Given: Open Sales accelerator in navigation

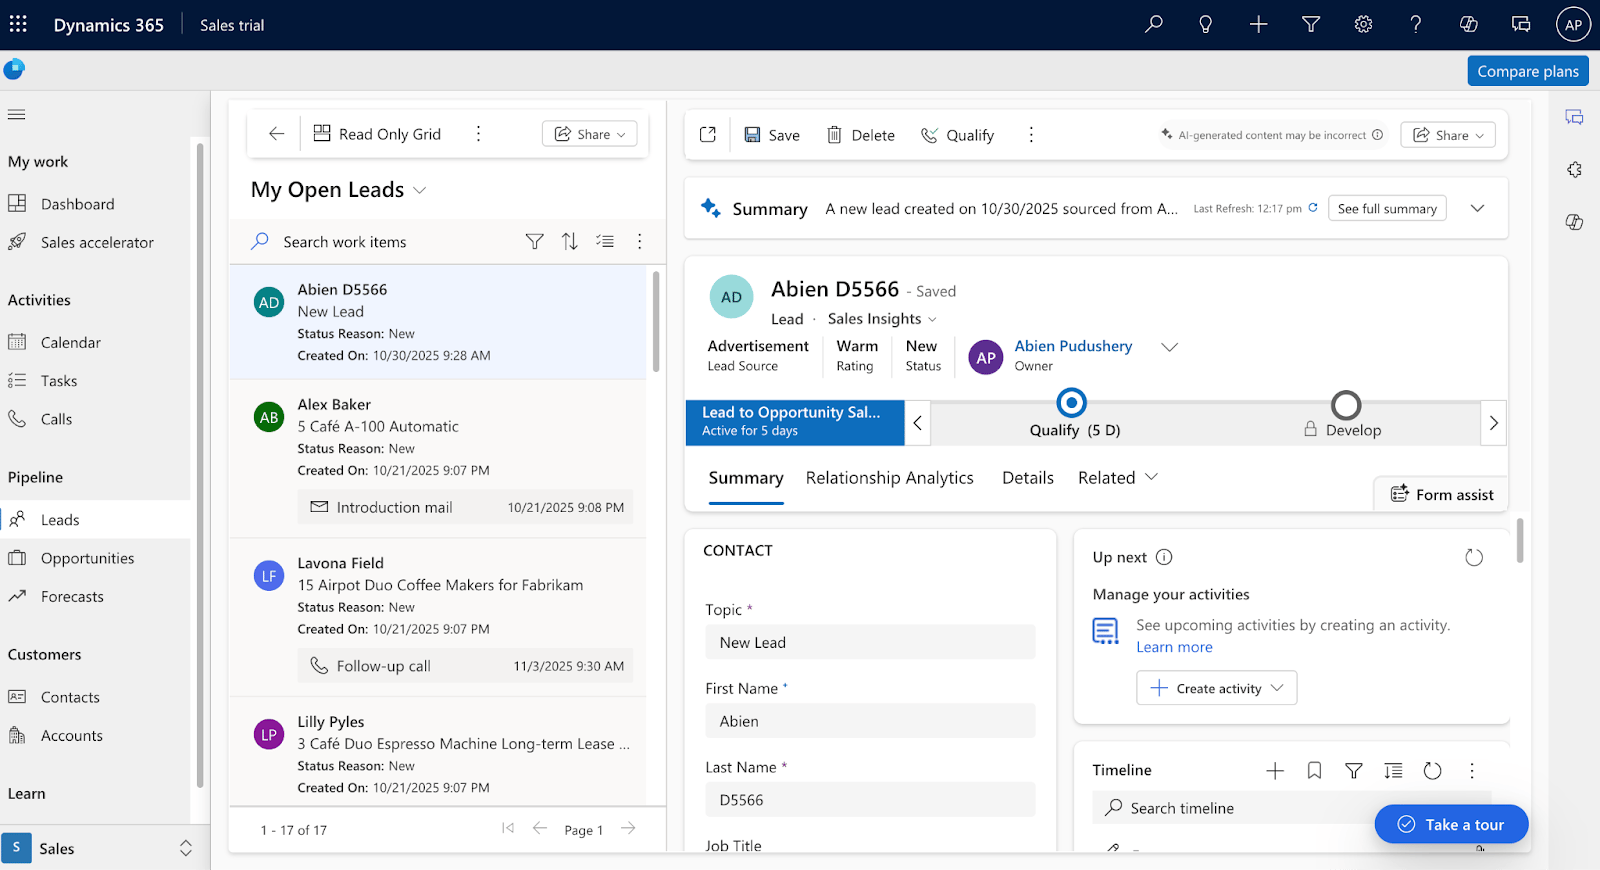Looking at the screenshot, I should (95, 242).
